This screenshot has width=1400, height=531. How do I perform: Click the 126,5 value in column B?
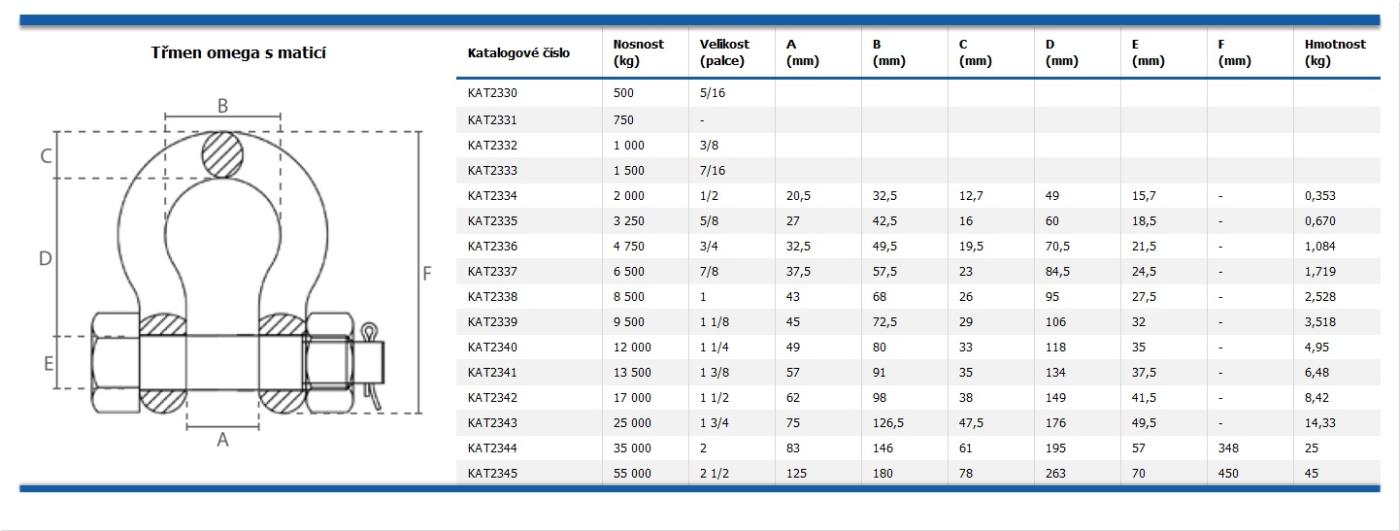tap(888, 424)
